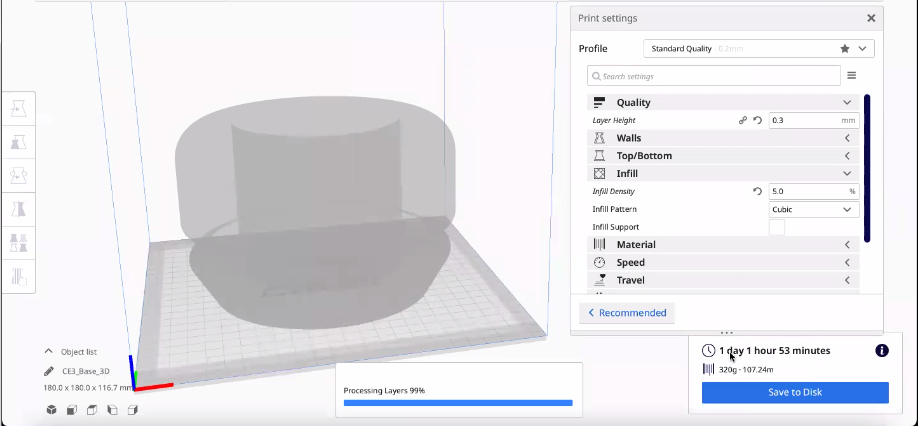Screen dimensions: 918x426
Task: Collapse the Infill settings section
Action: click(847, 174)
